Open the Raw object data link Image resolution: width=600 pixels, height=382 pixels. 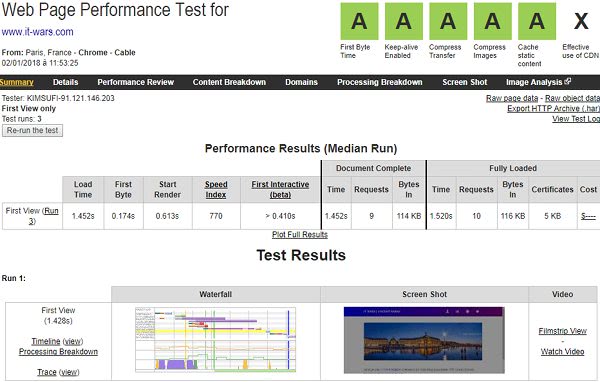pos(572,98)
